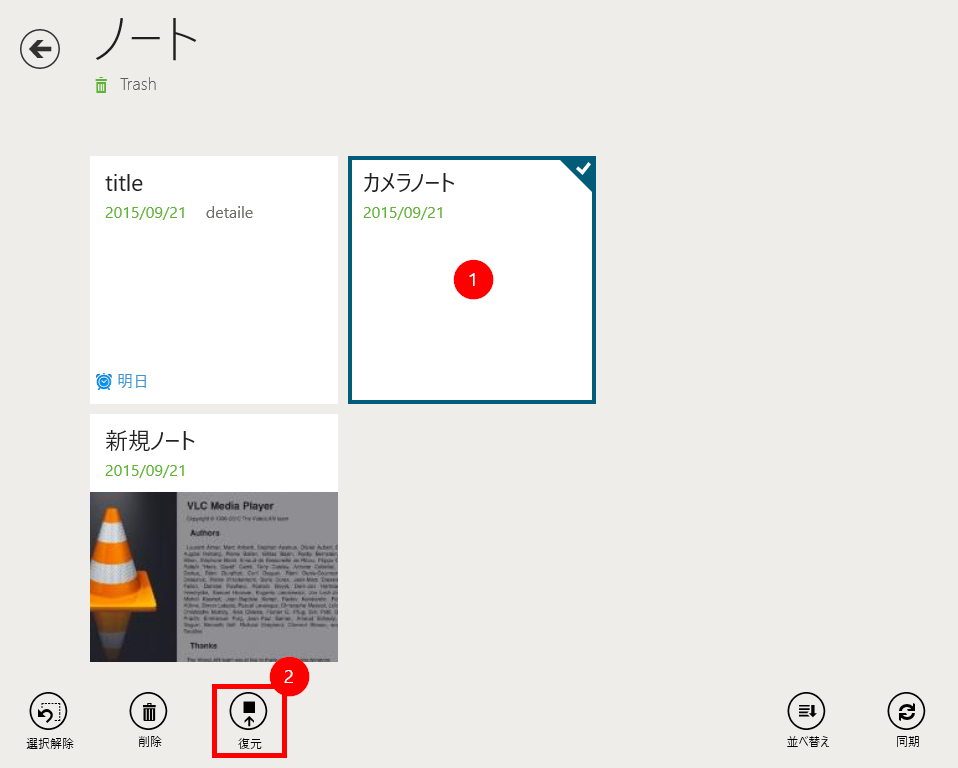958x768 pixels.
Task: Click the ノート page heading
Action: (147, 39)
